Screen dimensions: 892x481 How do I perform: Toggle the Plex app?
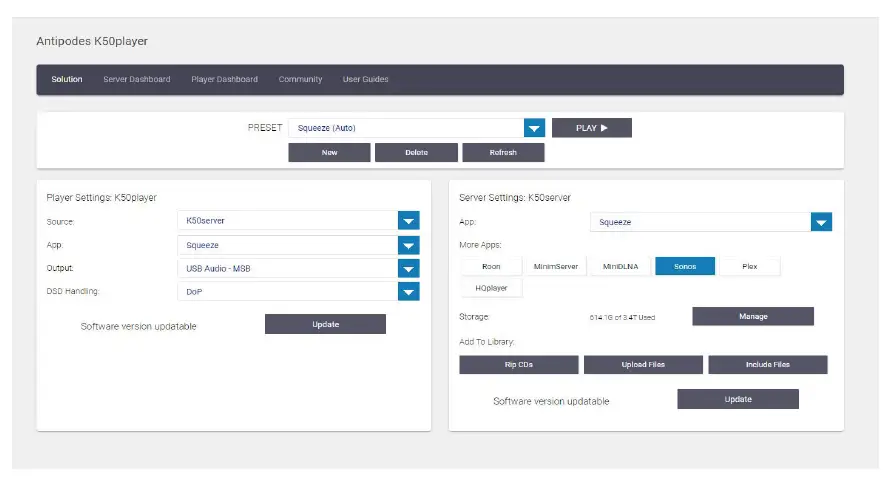pos(750,266)
